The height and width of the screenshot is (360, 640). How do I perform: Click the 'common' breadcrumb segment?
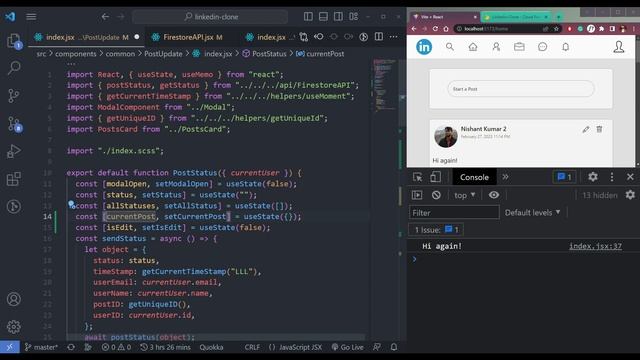point(120,54)
